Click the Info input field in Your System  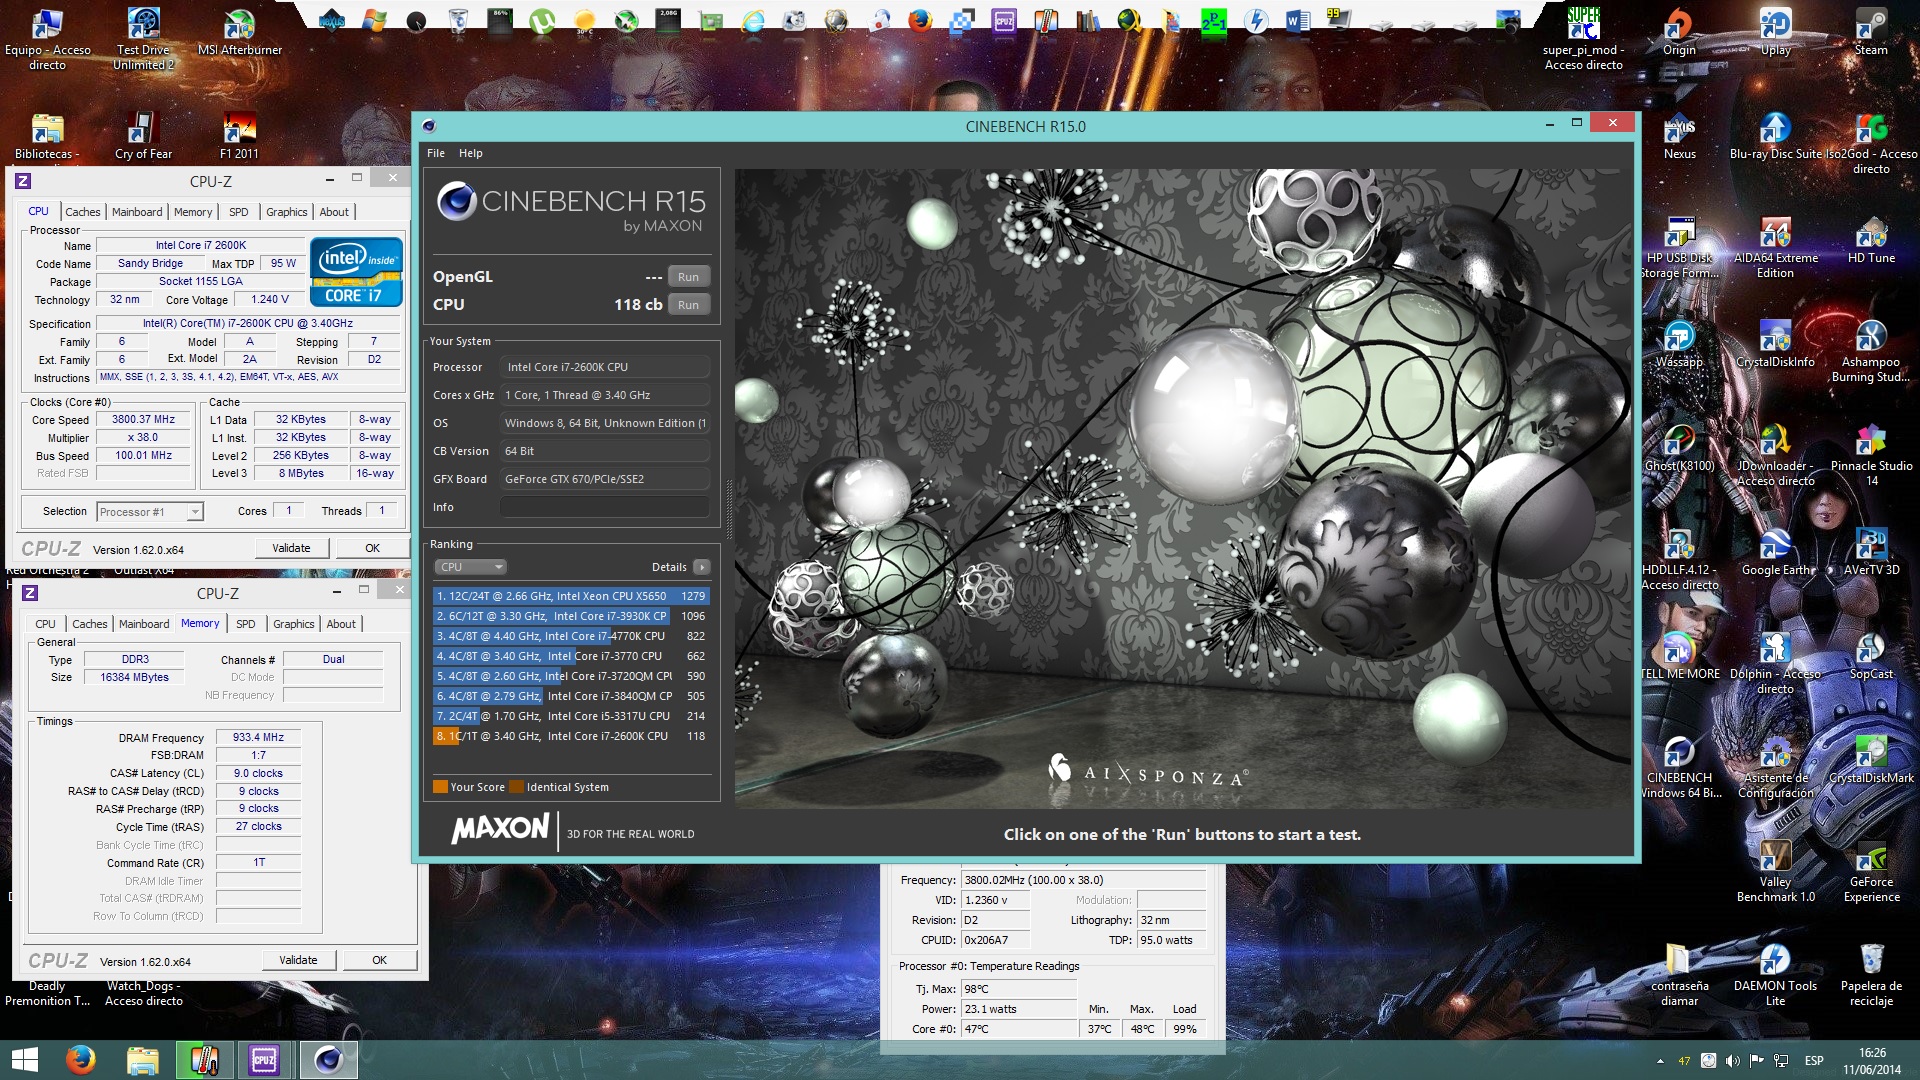(x=604, y=507)
